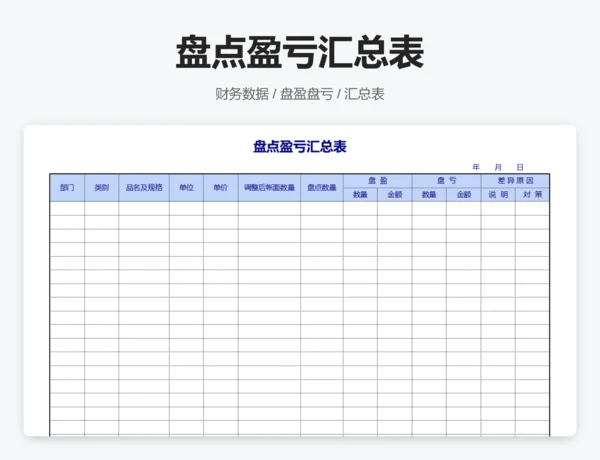Click the 年 date label
This screenshot has width=600, height=460.
(476, 167)
